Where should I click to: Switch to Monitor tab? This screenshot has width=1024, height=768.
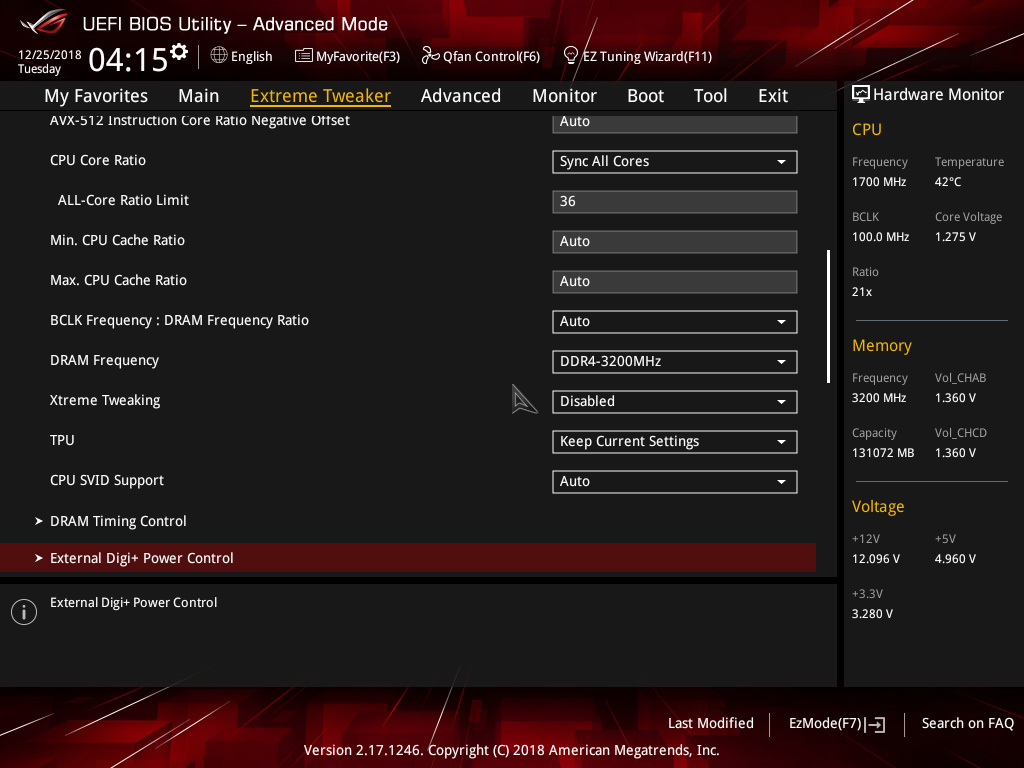[564, 95]
